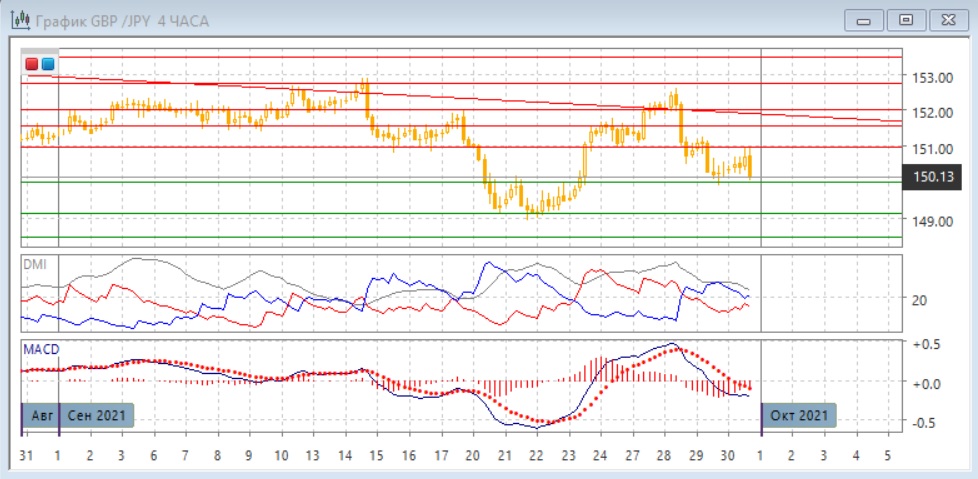Select the MACD indicator label
Viewport: 978px width, 479px height.
point(41,348)
